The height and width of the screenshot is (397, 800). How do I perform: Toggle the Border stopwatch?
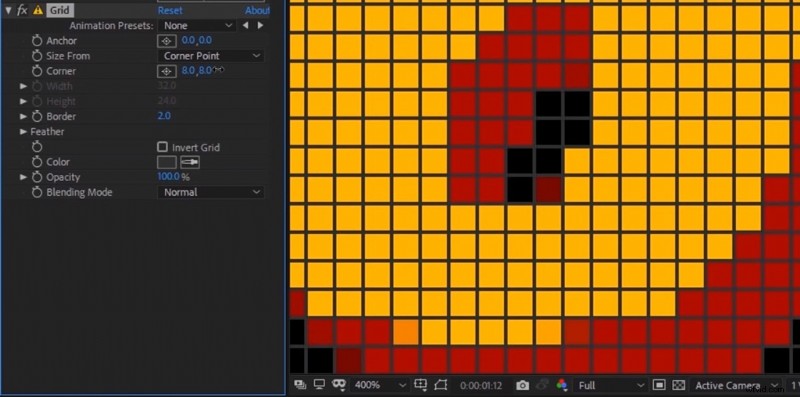(37, 116)
